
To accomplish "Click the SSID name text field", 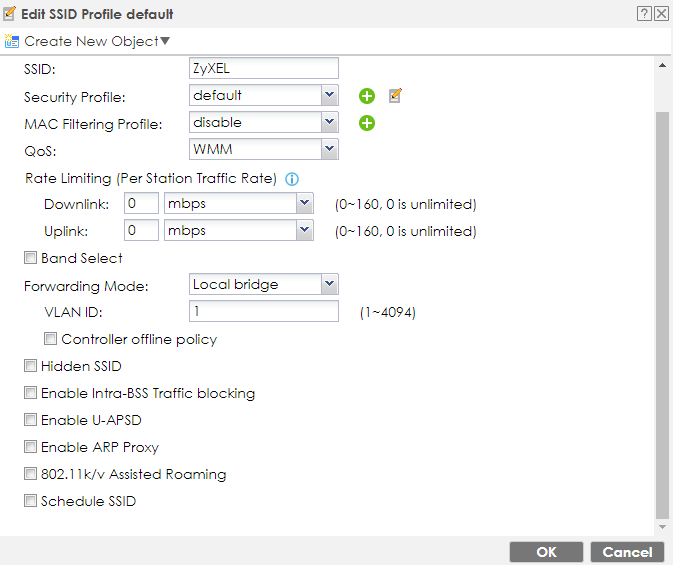I will (263, 68).
